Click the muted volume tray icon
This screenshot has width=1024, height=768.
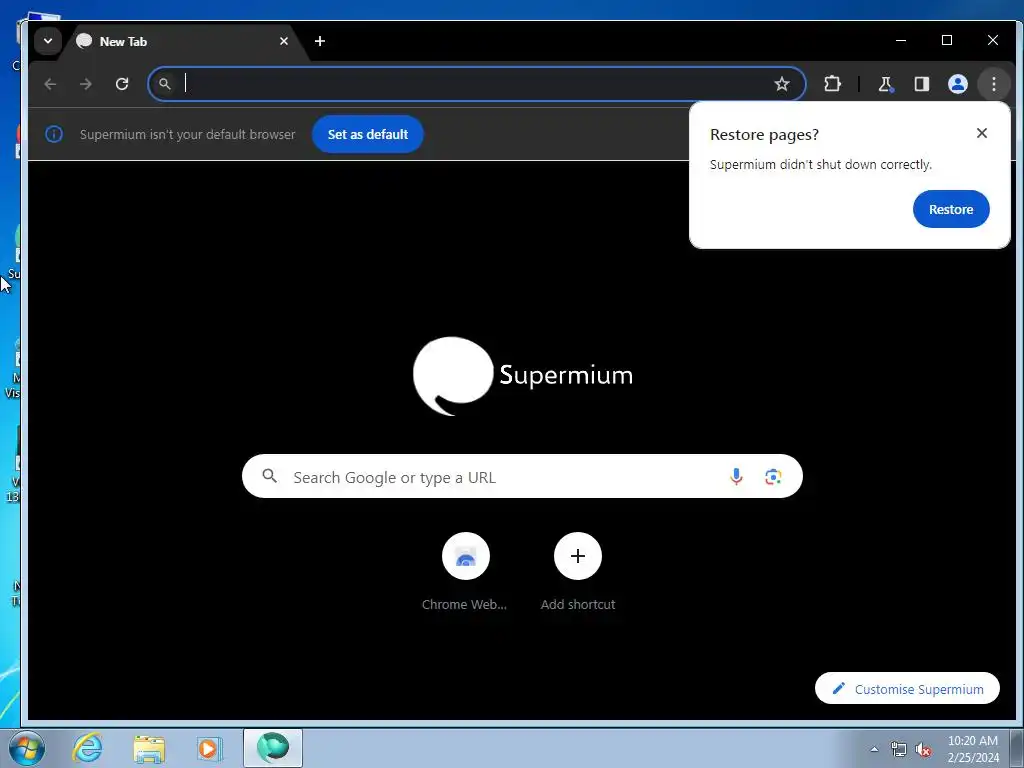point(923,749)
